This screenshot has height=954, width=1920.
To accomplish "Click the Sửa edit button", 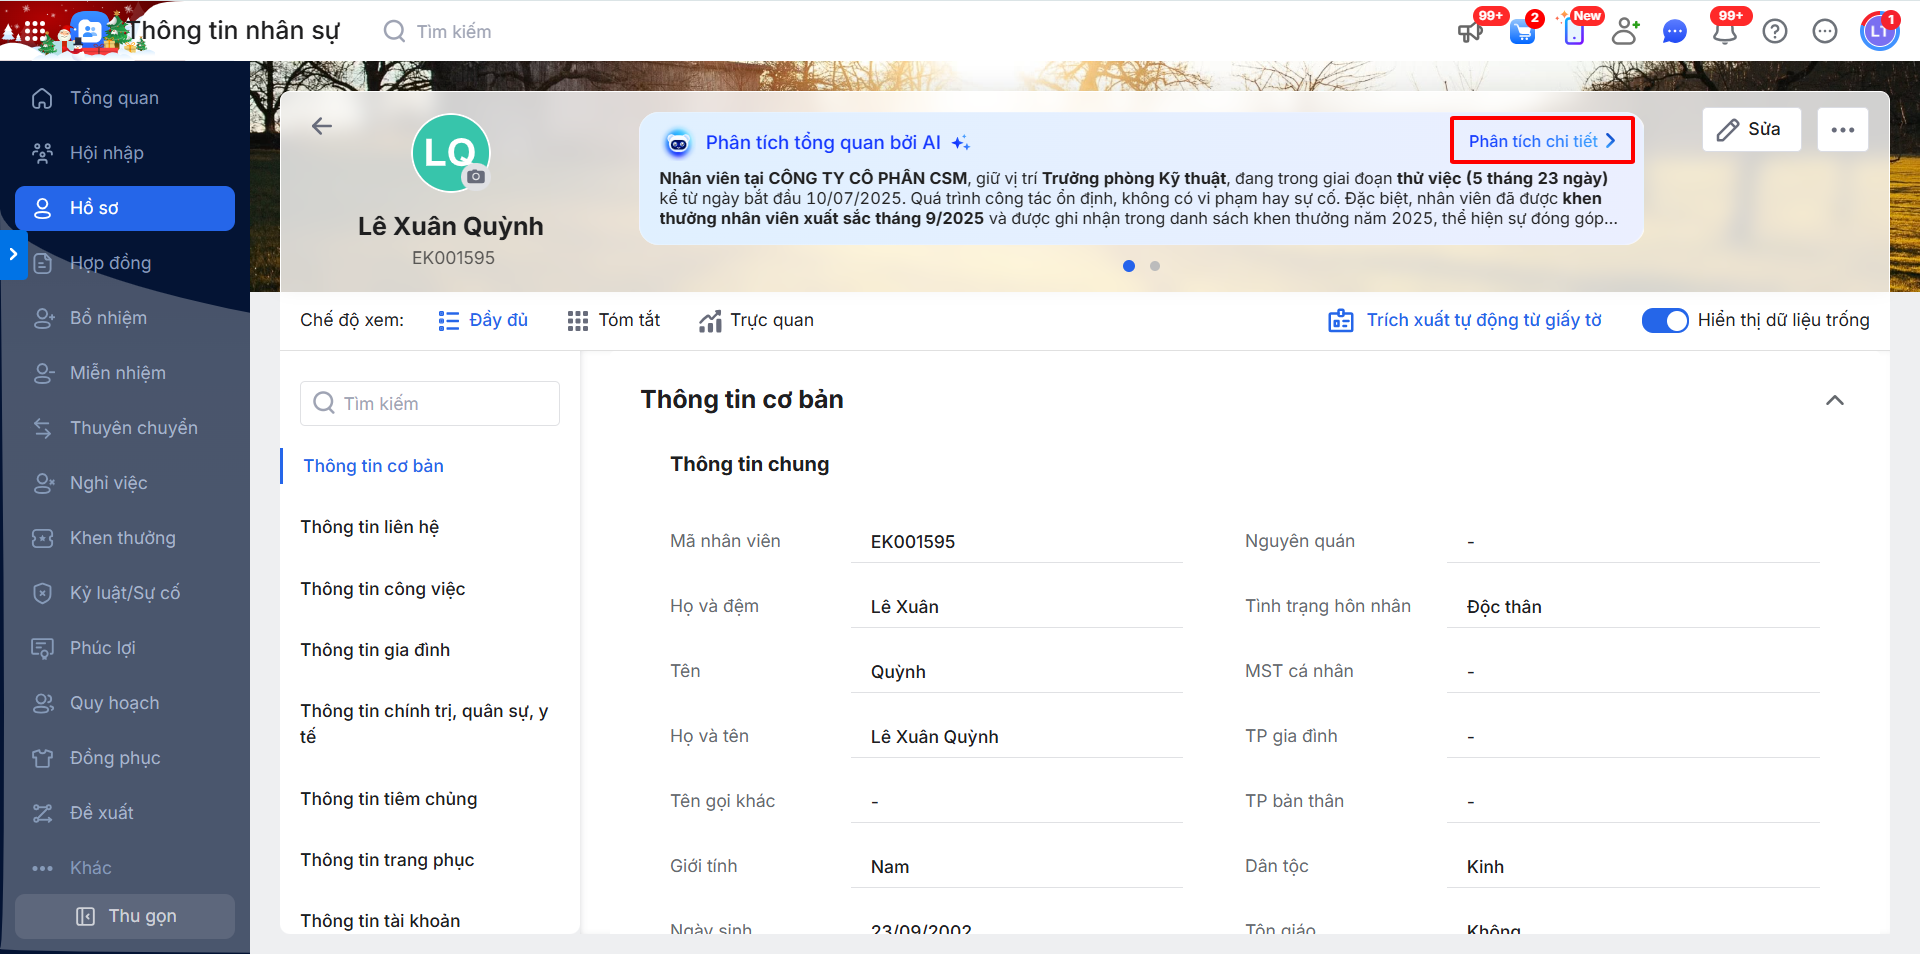I will (1751, 130).
